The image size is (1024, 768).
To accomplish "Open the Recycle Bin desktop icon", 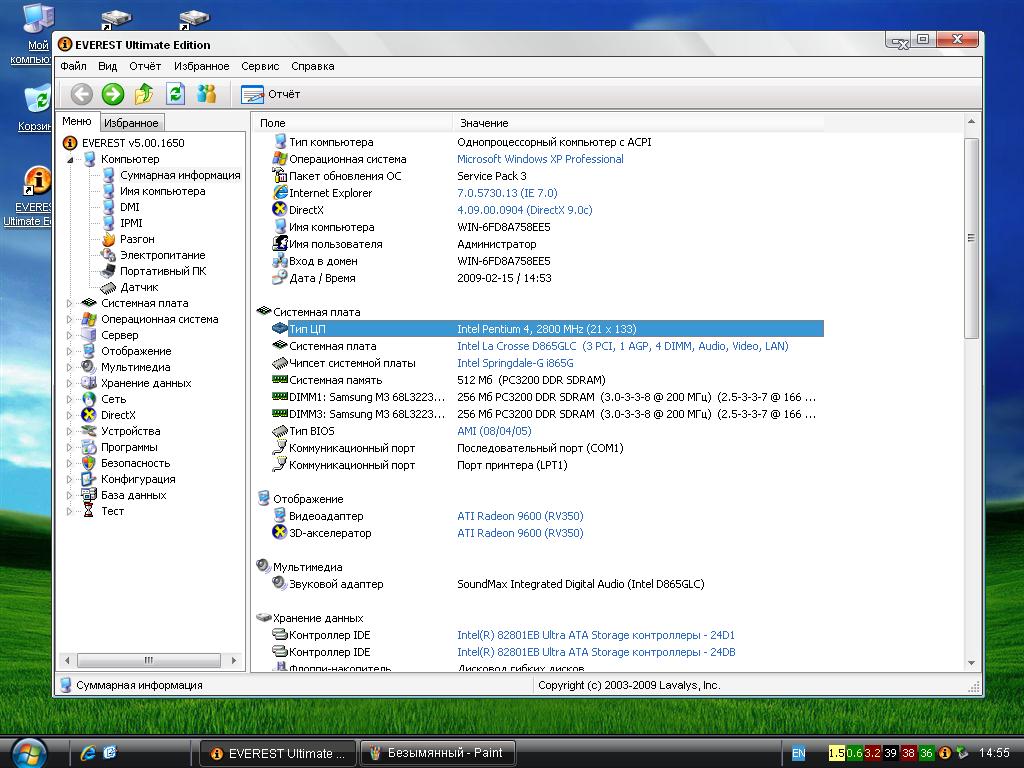I will [x=37, y=105].
